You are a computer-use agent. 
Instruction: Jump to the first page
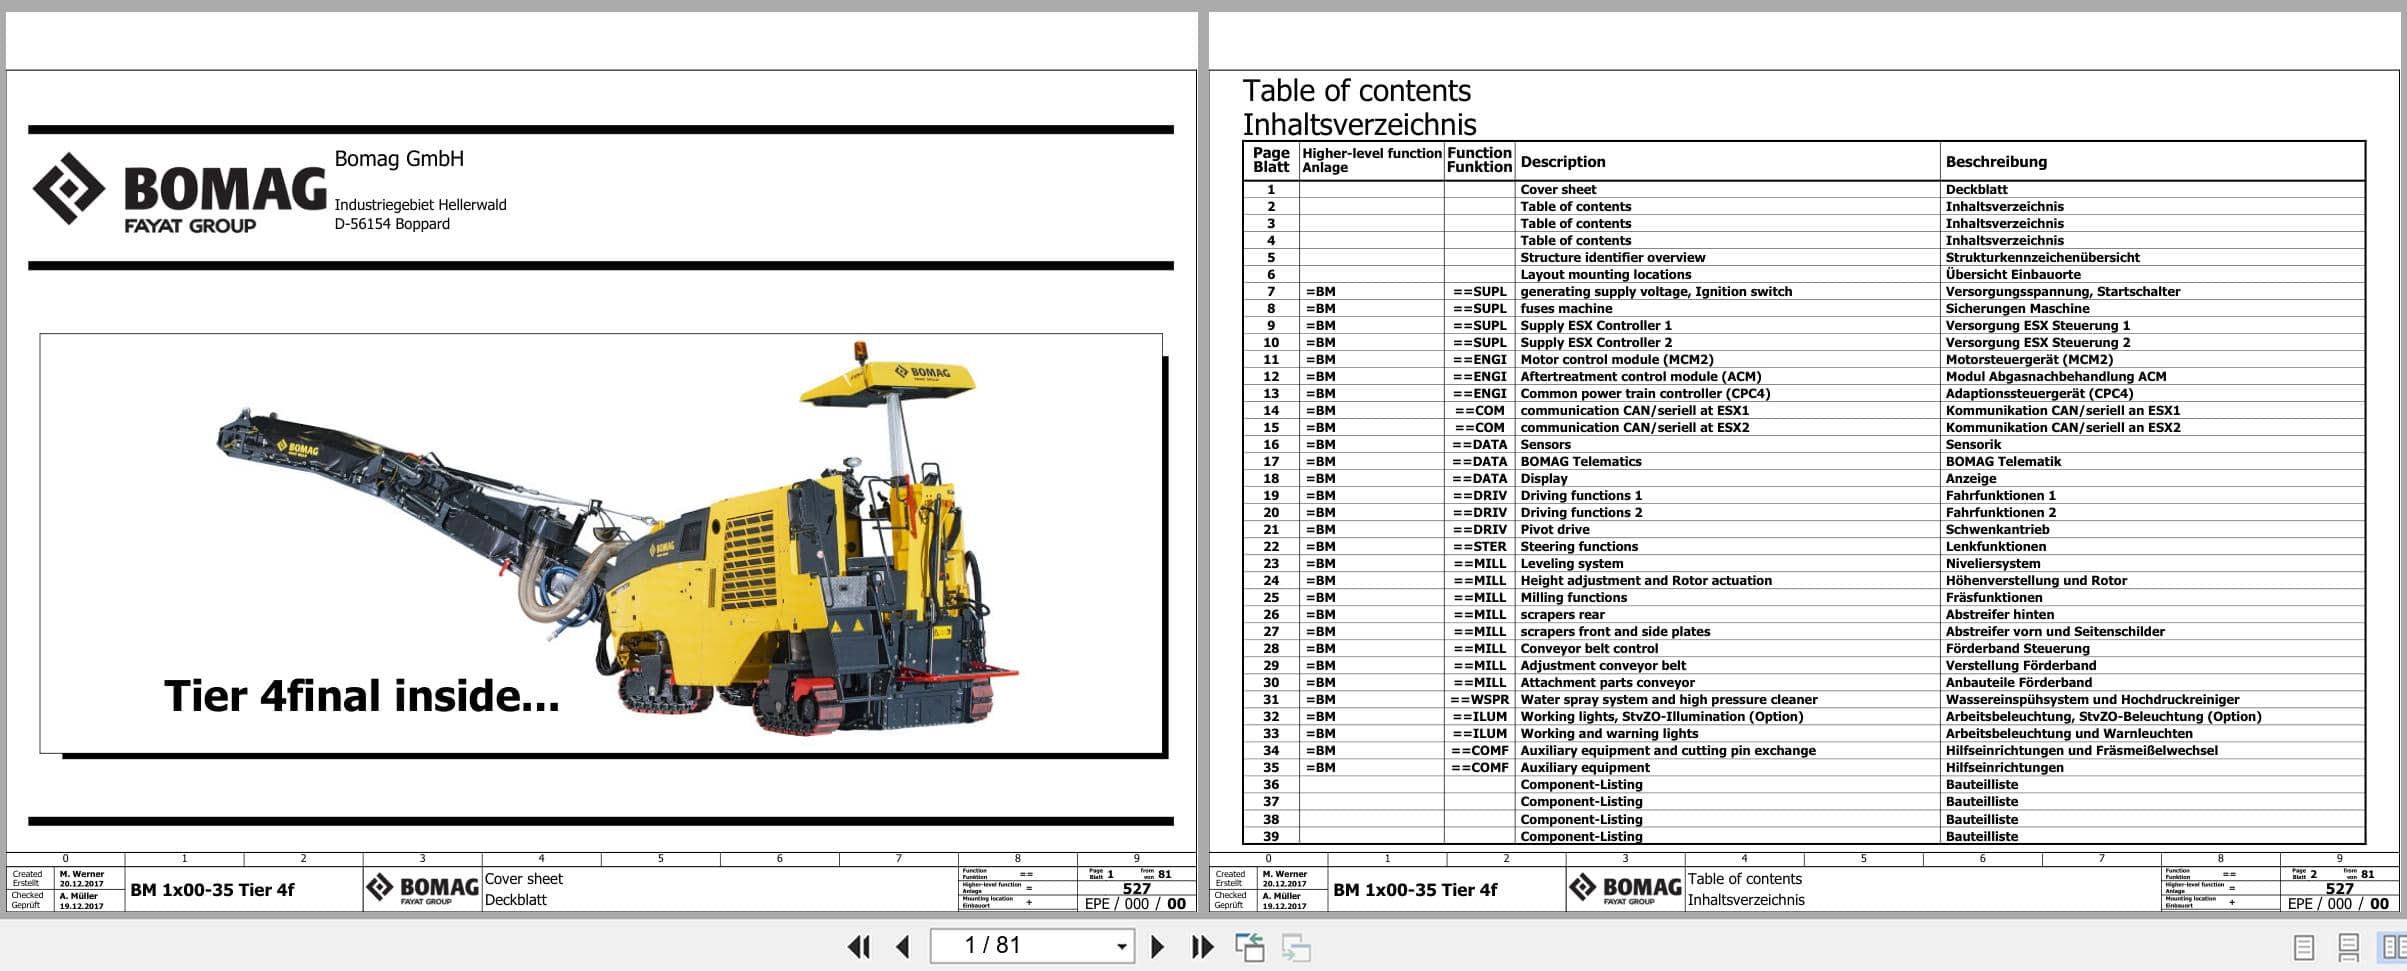tap(860, 945)
